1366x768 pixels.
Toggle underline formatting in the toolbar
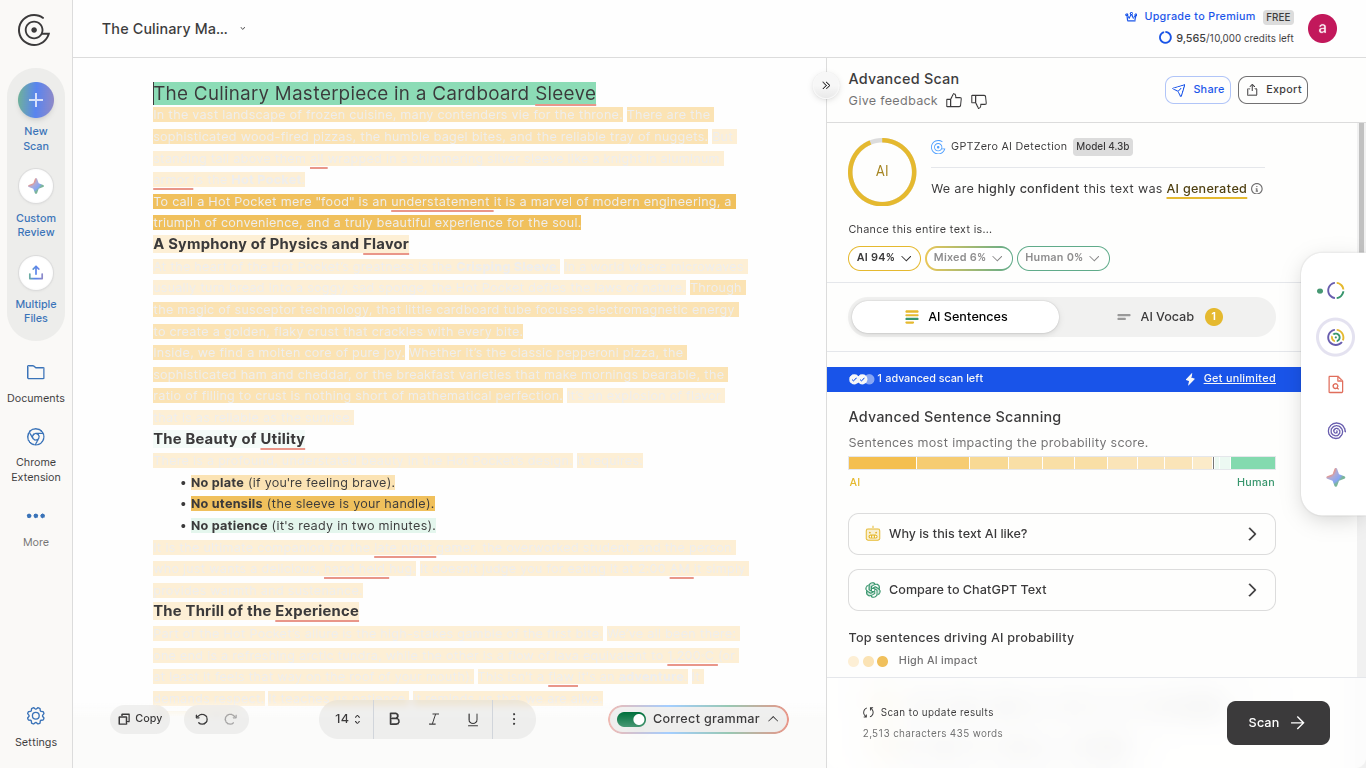click(x=473, y=719)
